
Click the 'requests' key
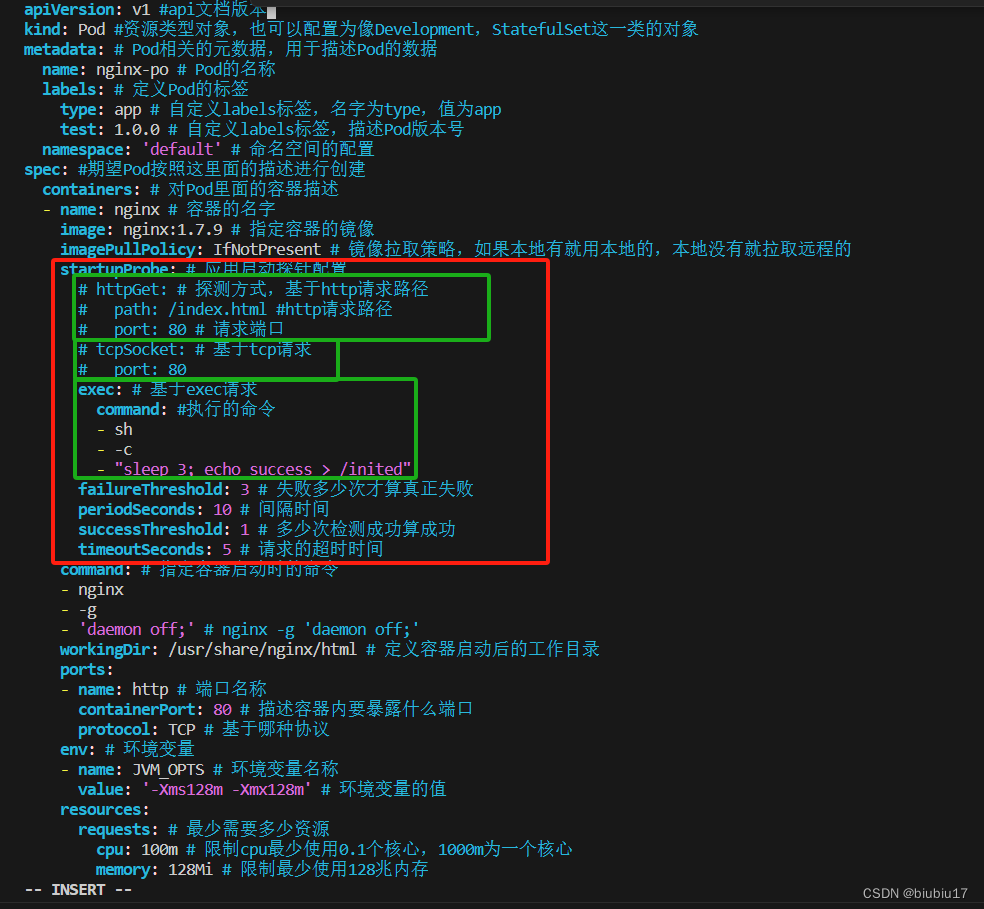114,830
